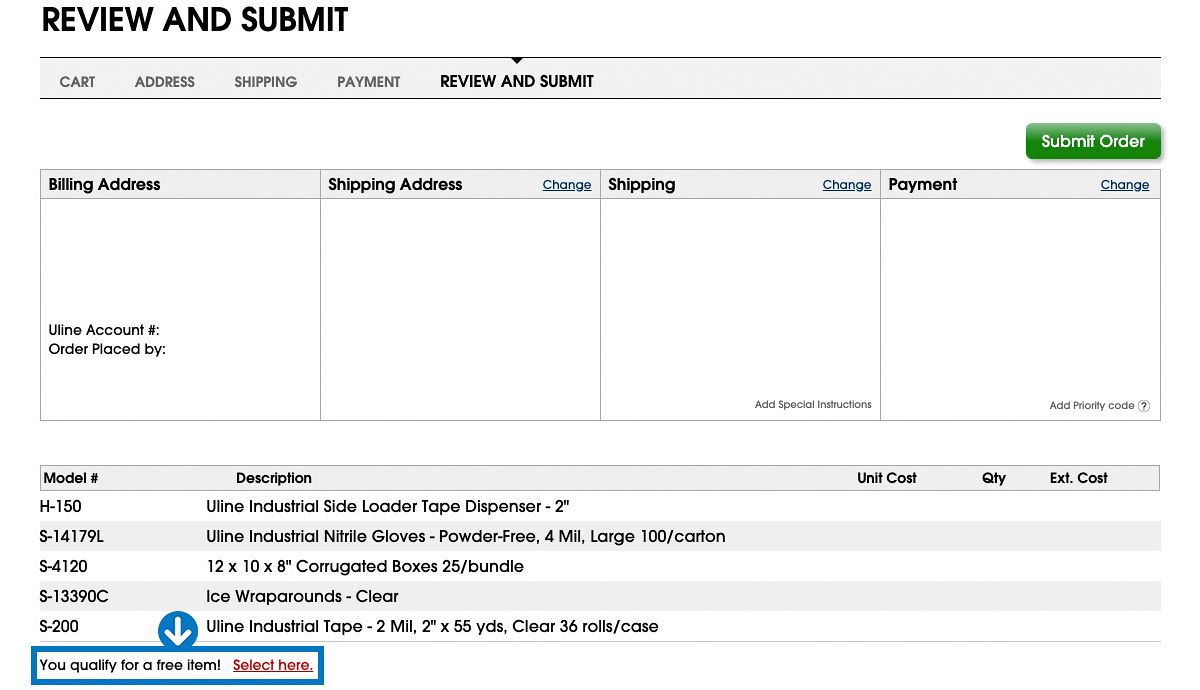Viewport: 1200px width, 690px height.
Task: Click Select here for the free item
Action: [x=273, y=665]
